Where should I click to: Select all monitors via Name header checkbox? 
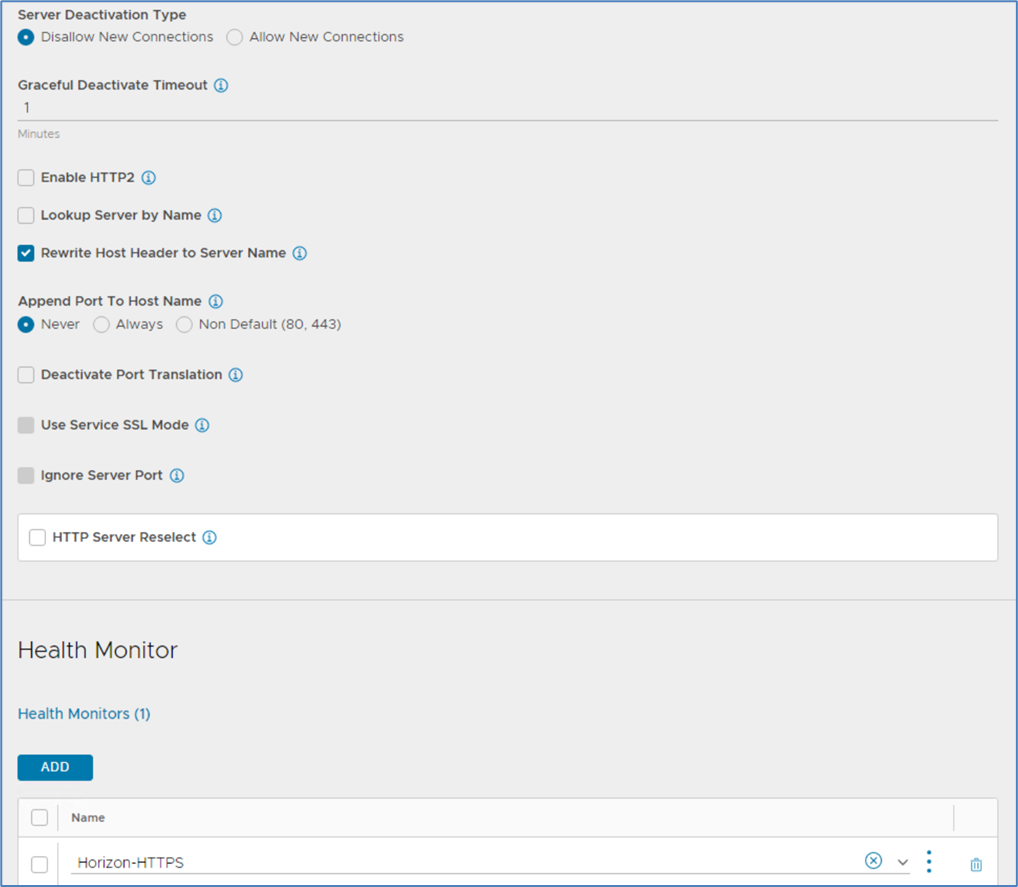(x=40, y=818)
